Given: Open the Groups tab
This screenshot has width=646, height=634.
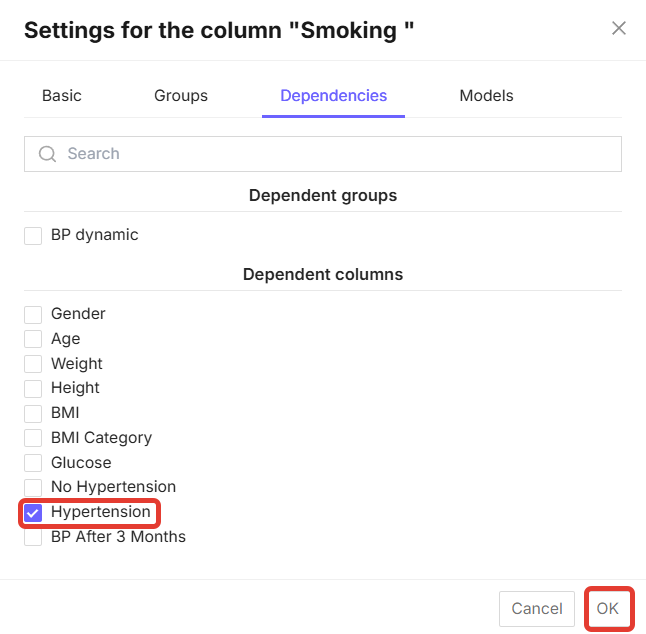Looking at the screenshot, I should coord(181,96).
